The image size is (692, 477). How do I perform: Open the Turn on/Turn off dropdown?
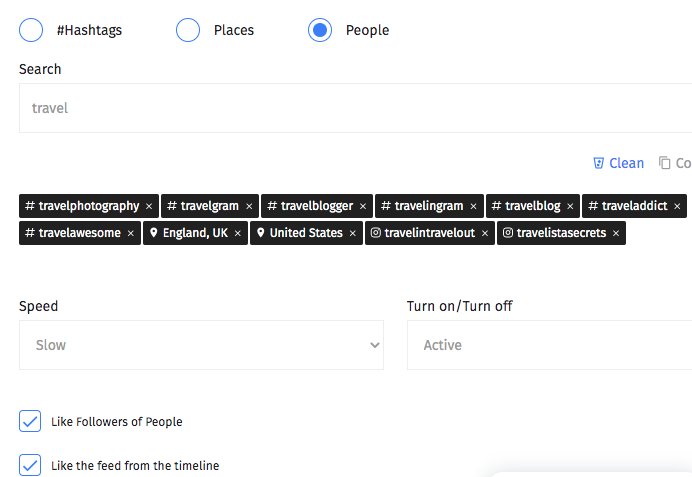point(549,345)
